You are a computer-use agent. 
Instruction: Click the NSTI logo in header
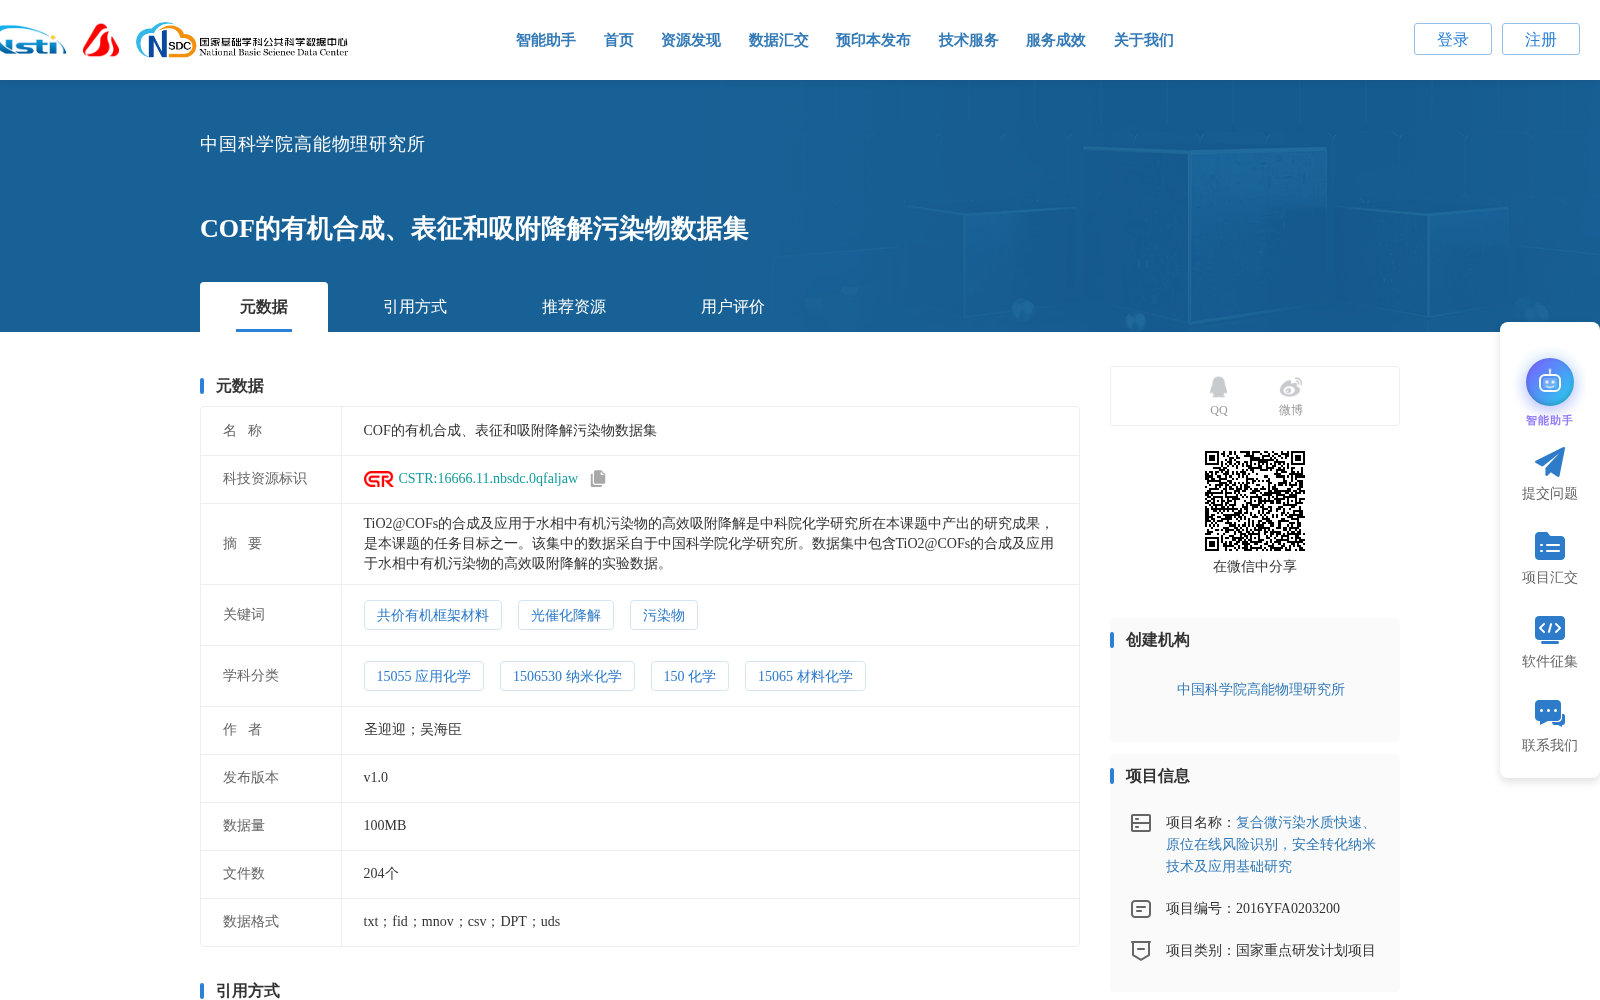[32, 40]
